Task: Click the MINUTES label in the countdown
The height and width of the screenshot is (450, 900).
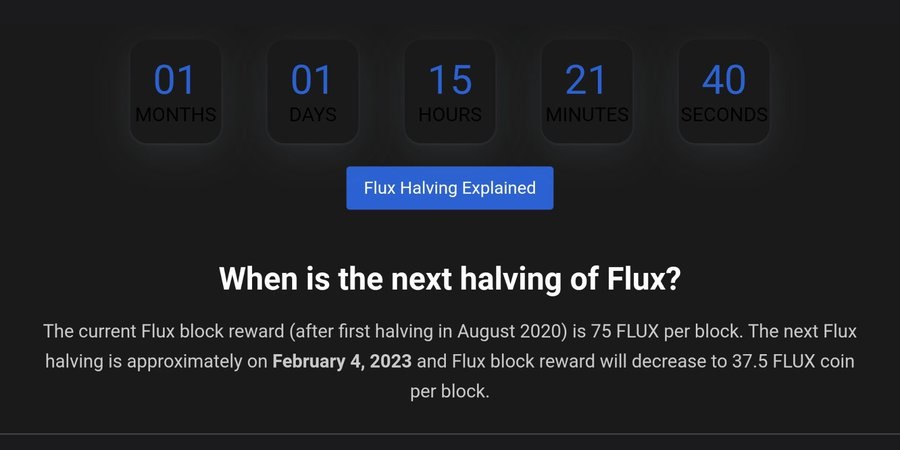Action: [587, 115]
